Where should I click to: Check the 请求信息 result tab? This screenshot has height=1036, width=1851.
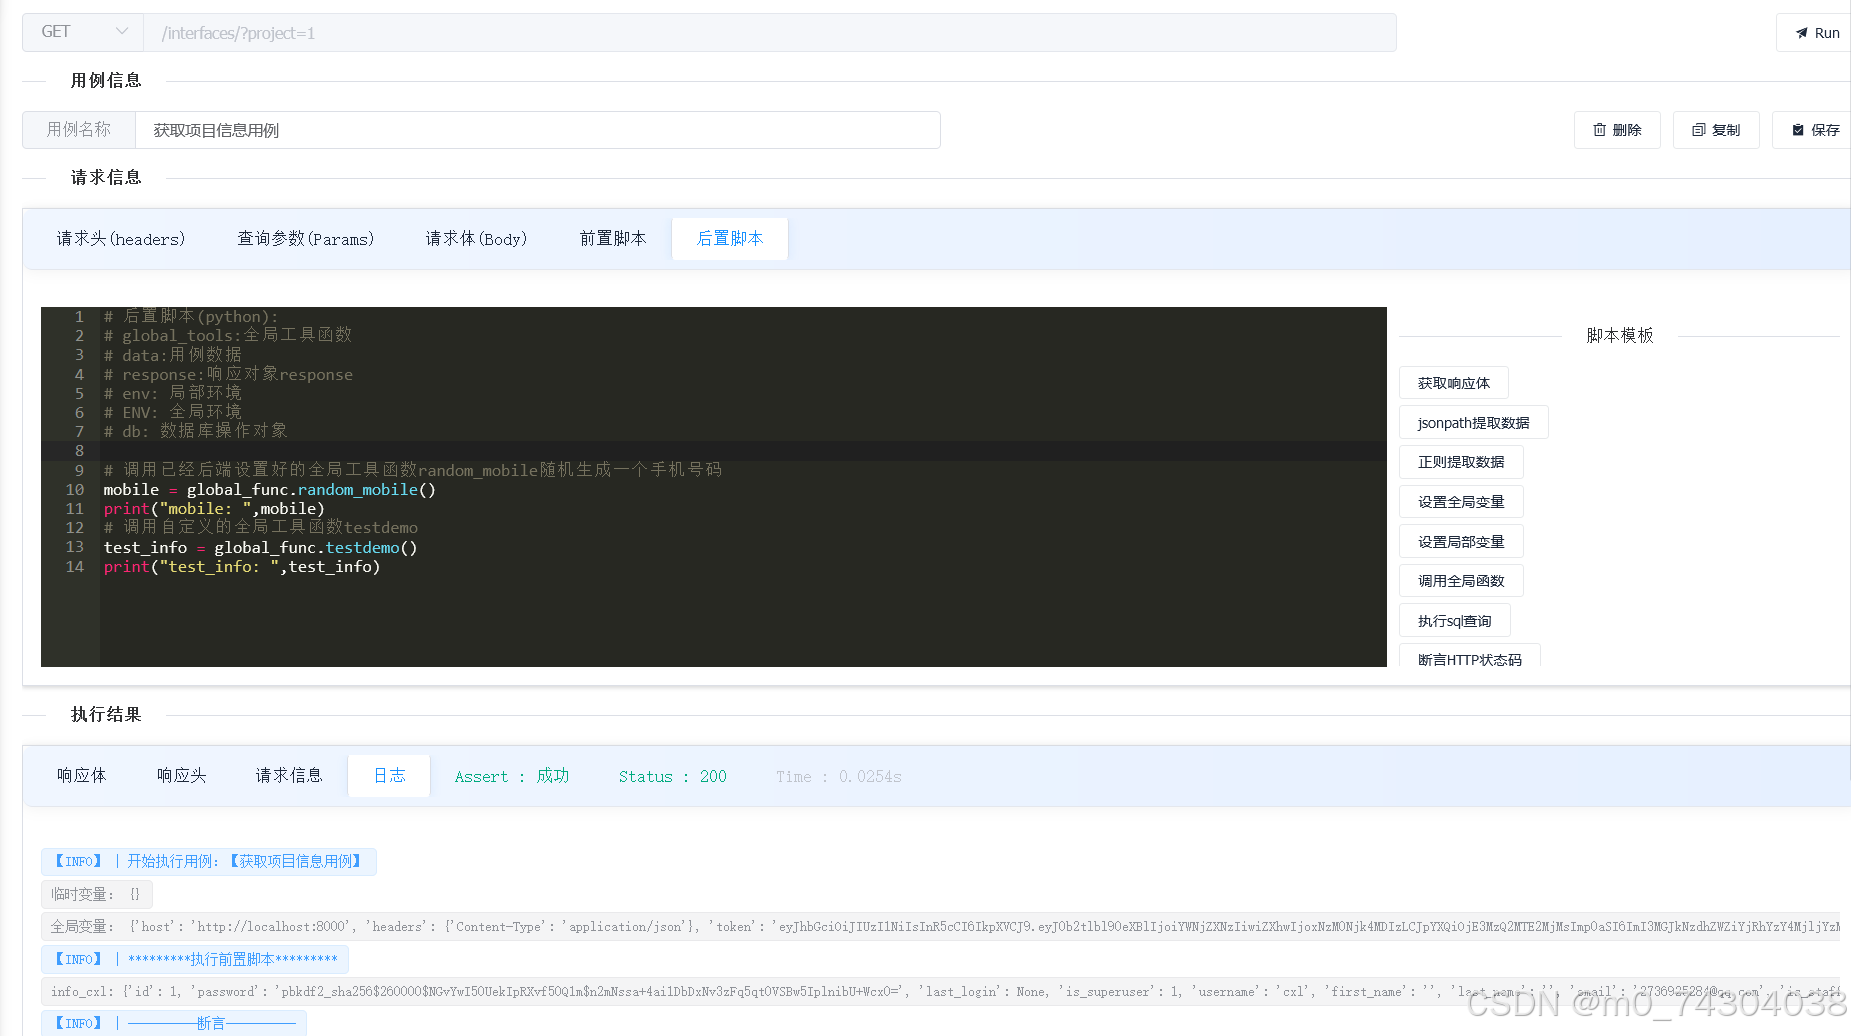288,775
